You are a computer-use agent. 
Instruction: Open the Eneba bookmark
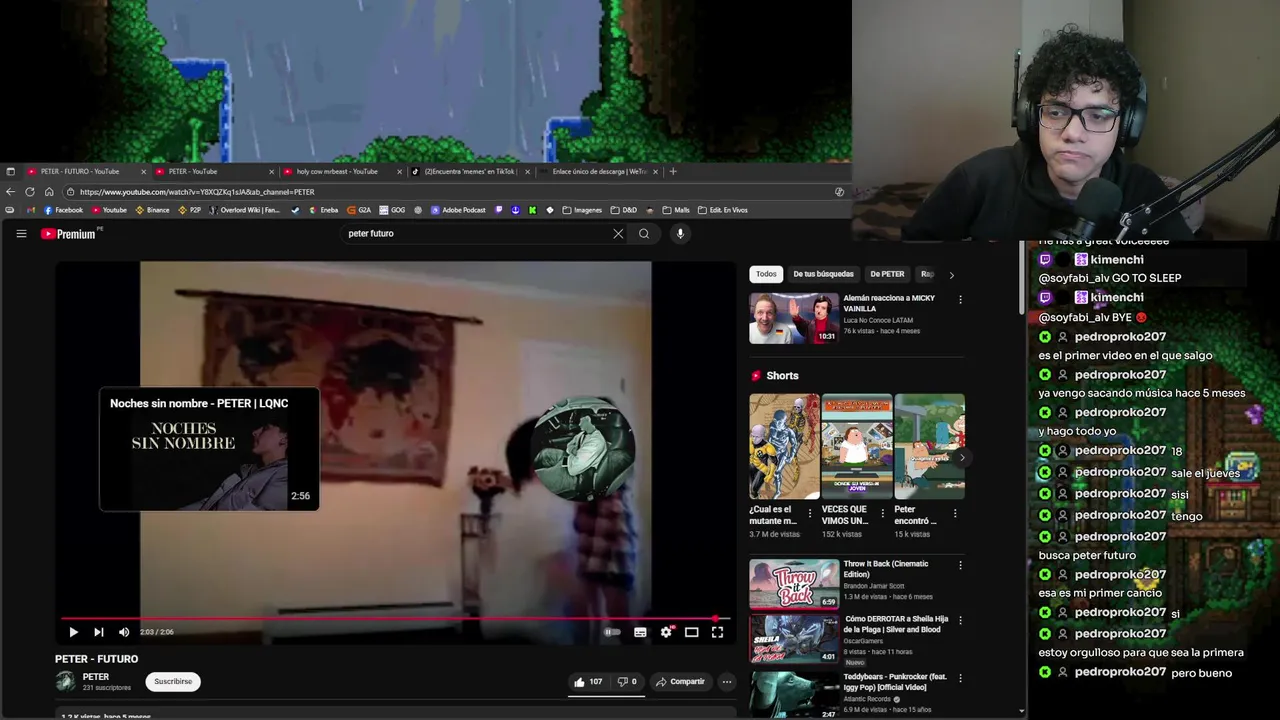click(x=324, y=210)
